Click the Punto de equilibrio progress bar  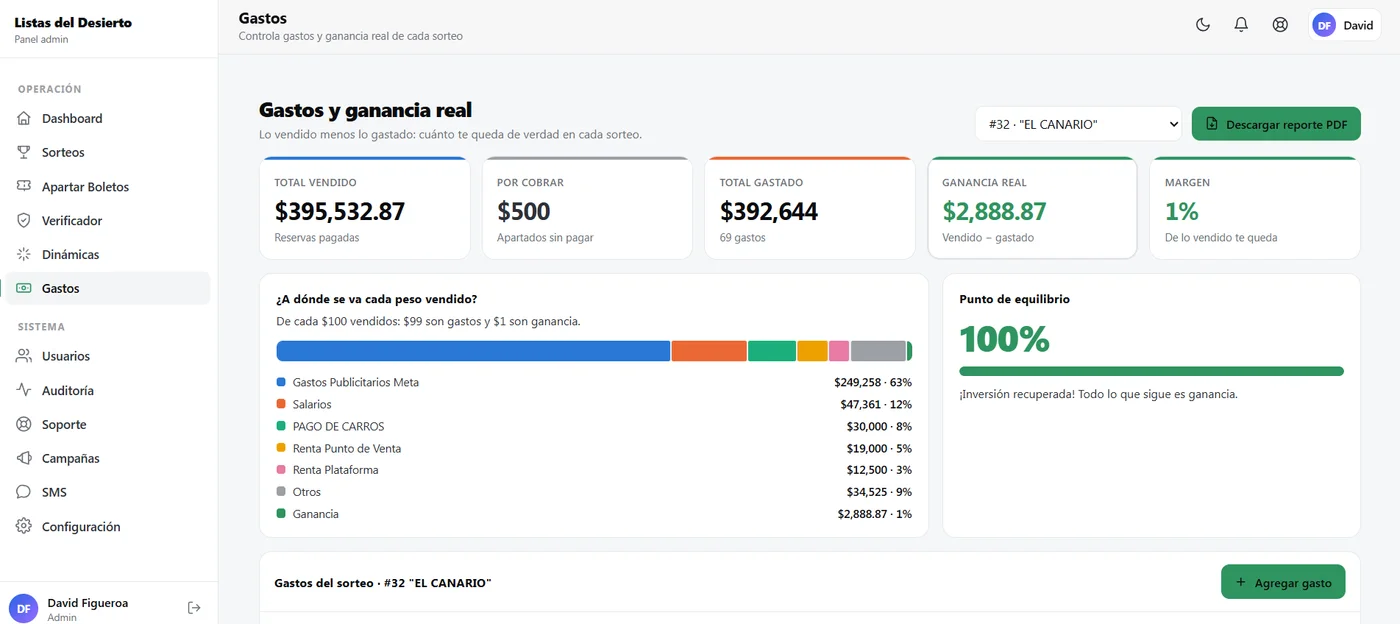point(1151,371)
